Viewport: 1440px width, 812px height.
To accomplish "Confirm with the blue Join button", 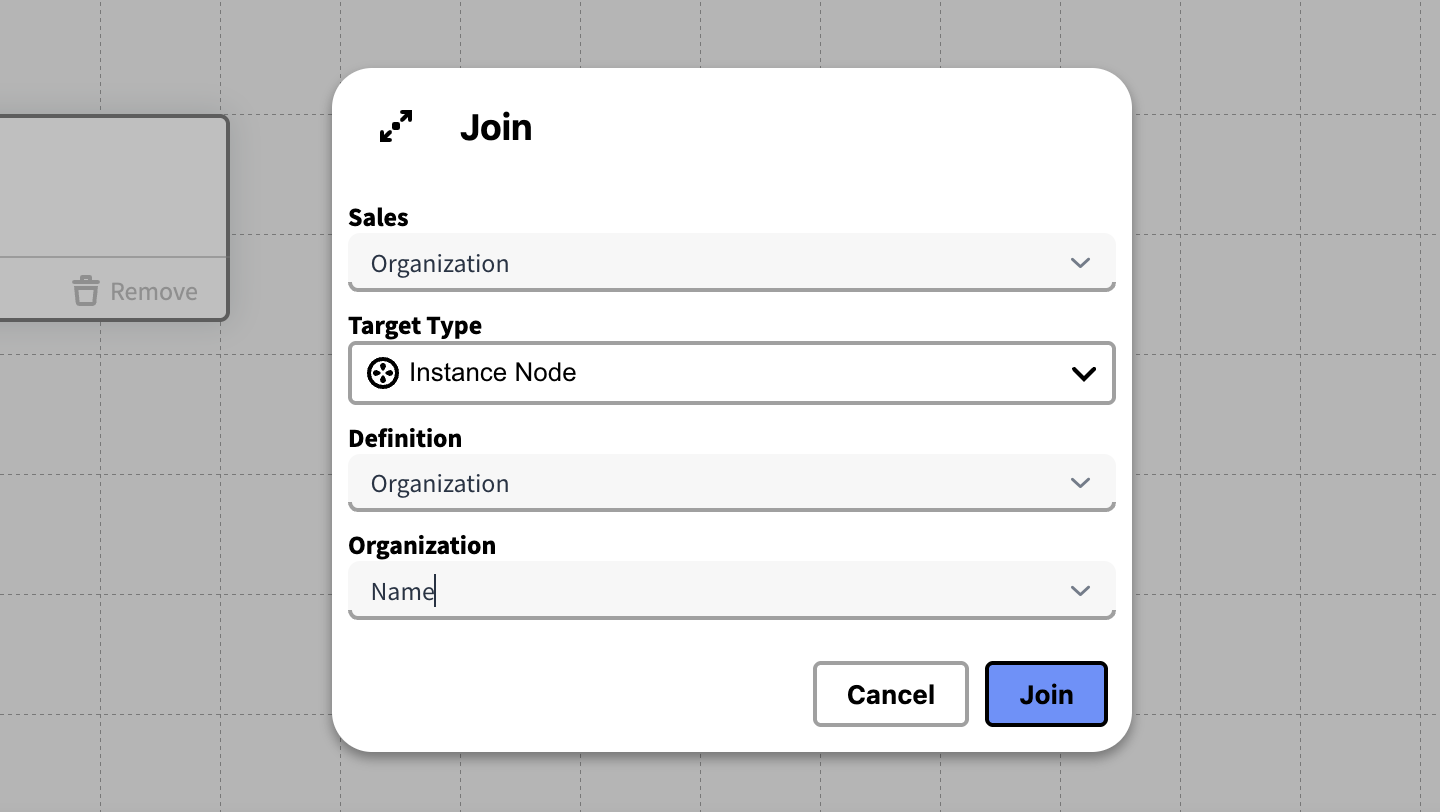I will point(1046,694).
